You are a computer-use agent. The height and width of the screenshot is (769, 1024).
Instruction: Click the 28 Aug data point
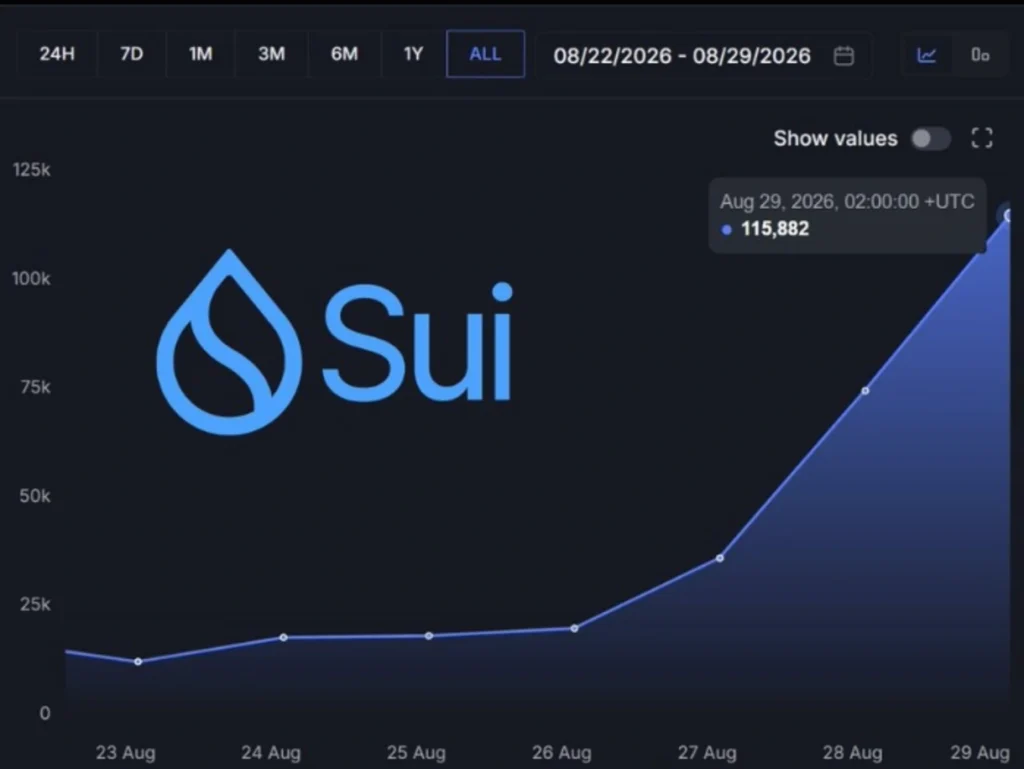[865, 391]
